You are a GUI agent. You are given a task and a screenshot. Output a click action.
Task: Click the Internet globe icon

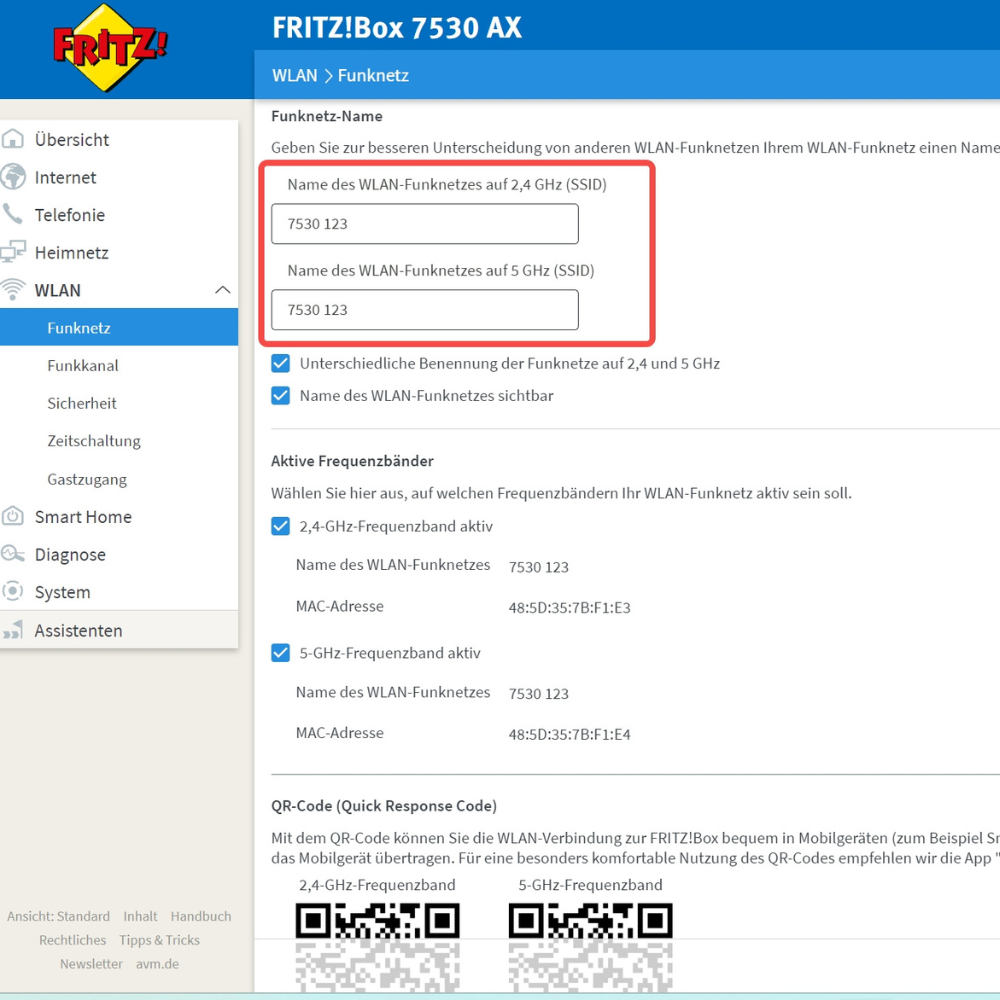point(13,177)
